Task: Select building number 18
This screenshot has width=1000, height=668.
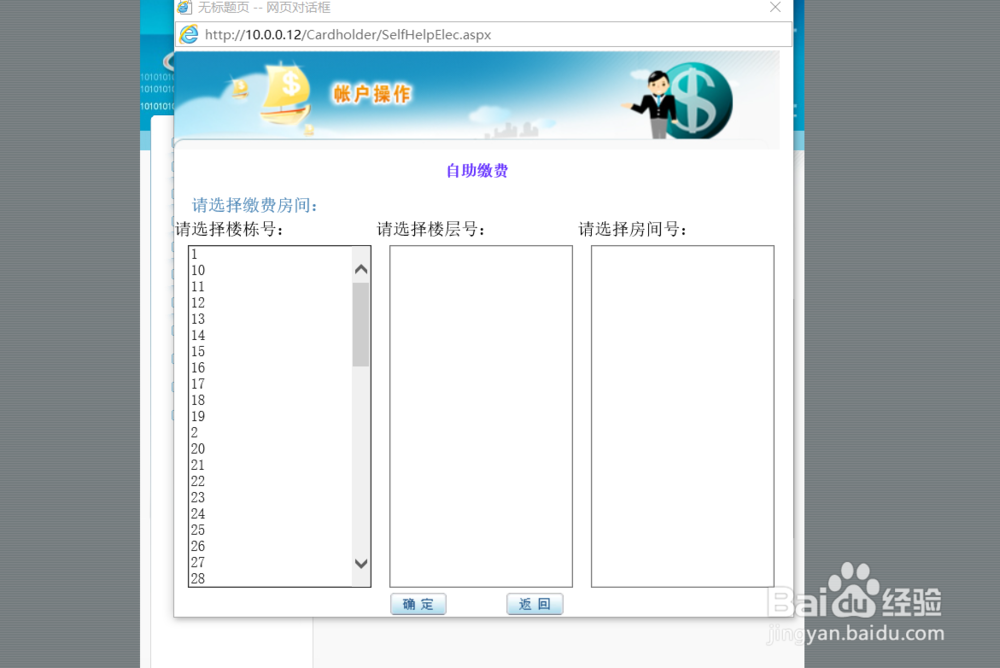Action: [270, 400]
